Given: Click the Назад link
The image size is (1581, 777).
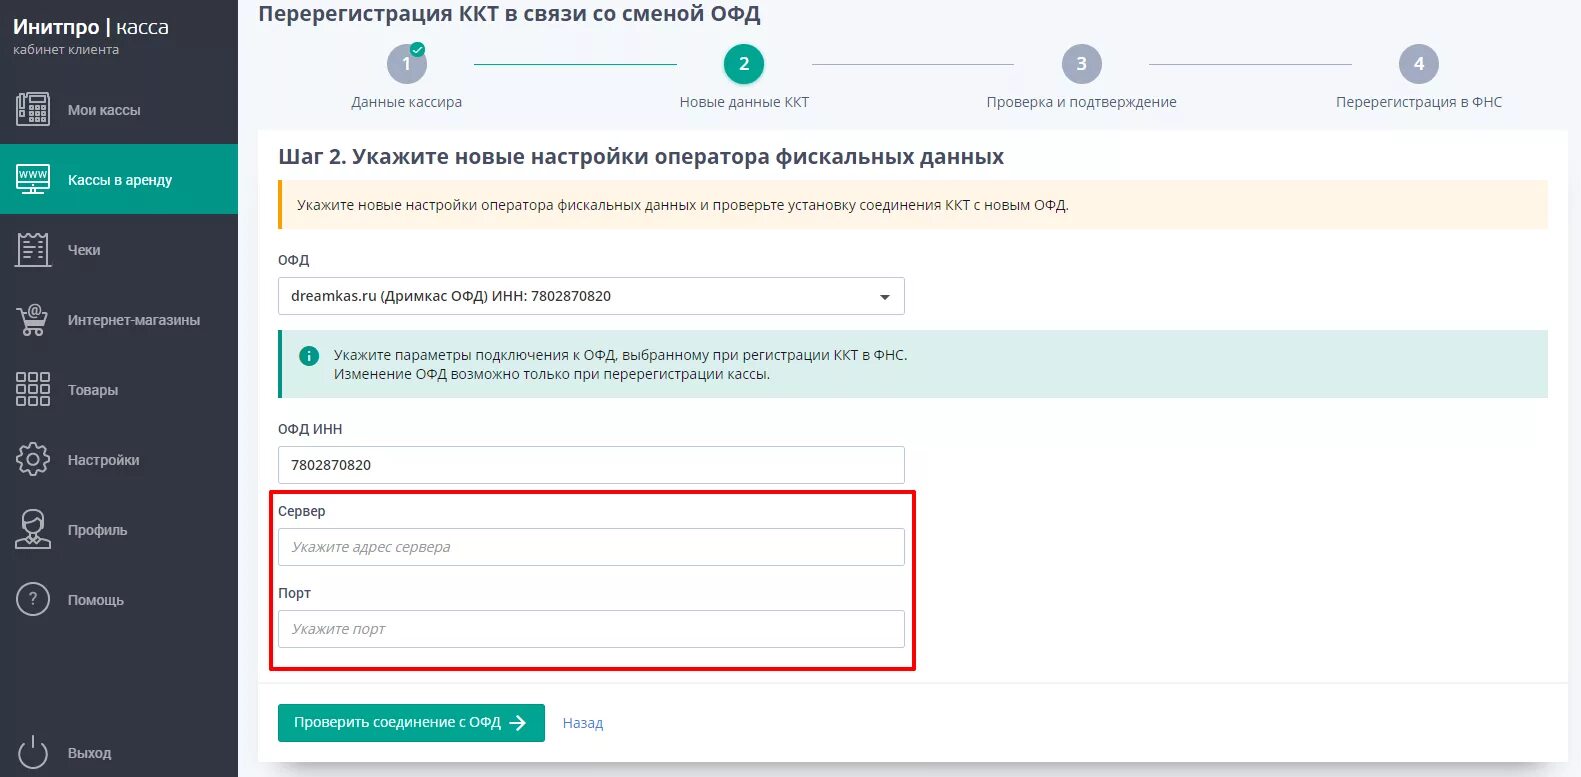Looking at the screenshot, I should pos(583,723).
